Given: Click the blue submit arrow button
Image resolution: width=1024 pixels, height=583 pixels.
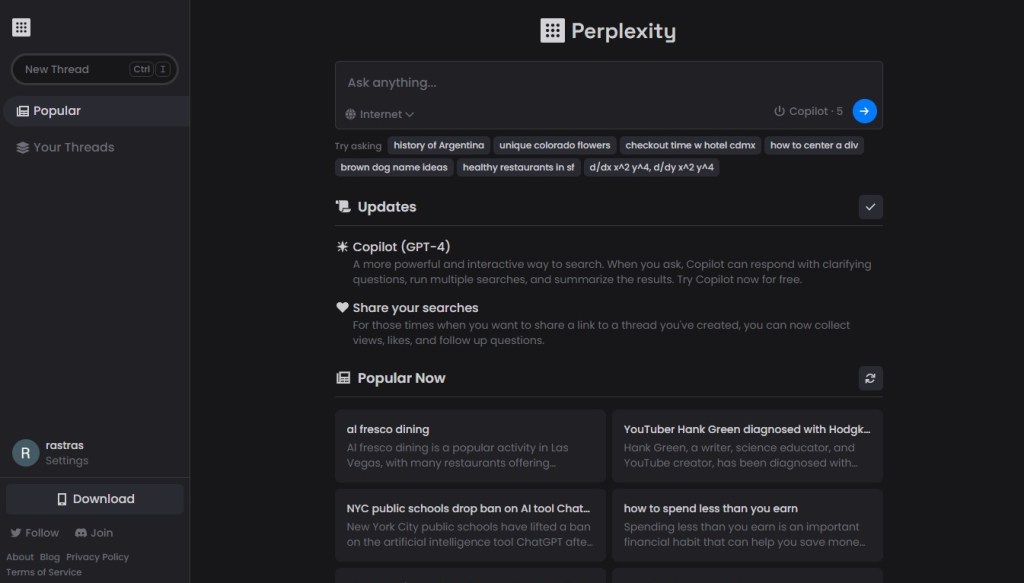Looking at the screenshot, I should (864, 111).
